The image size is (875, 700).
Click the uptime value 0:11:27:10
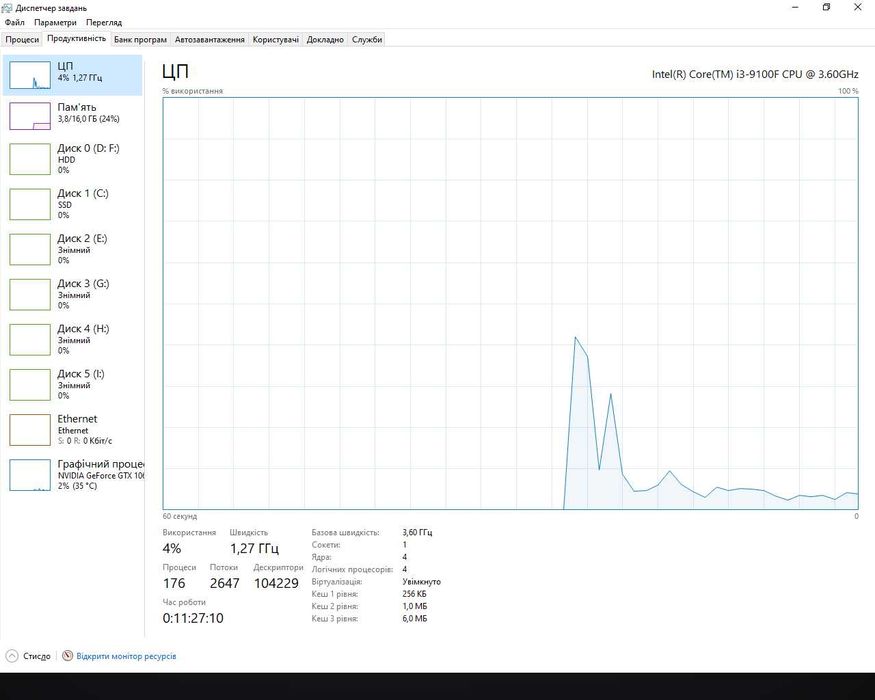[x=193, y=618]
